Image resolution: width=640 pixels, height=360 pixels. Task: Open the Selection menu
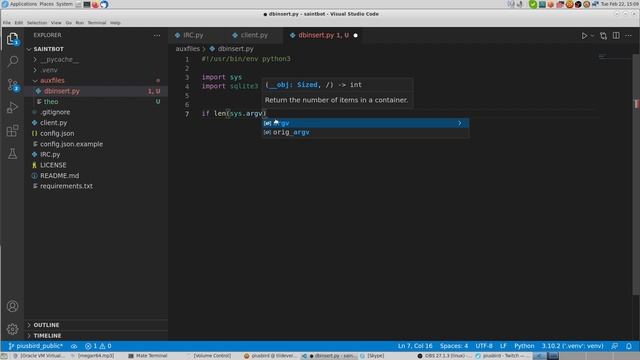[x=37, y=23]
